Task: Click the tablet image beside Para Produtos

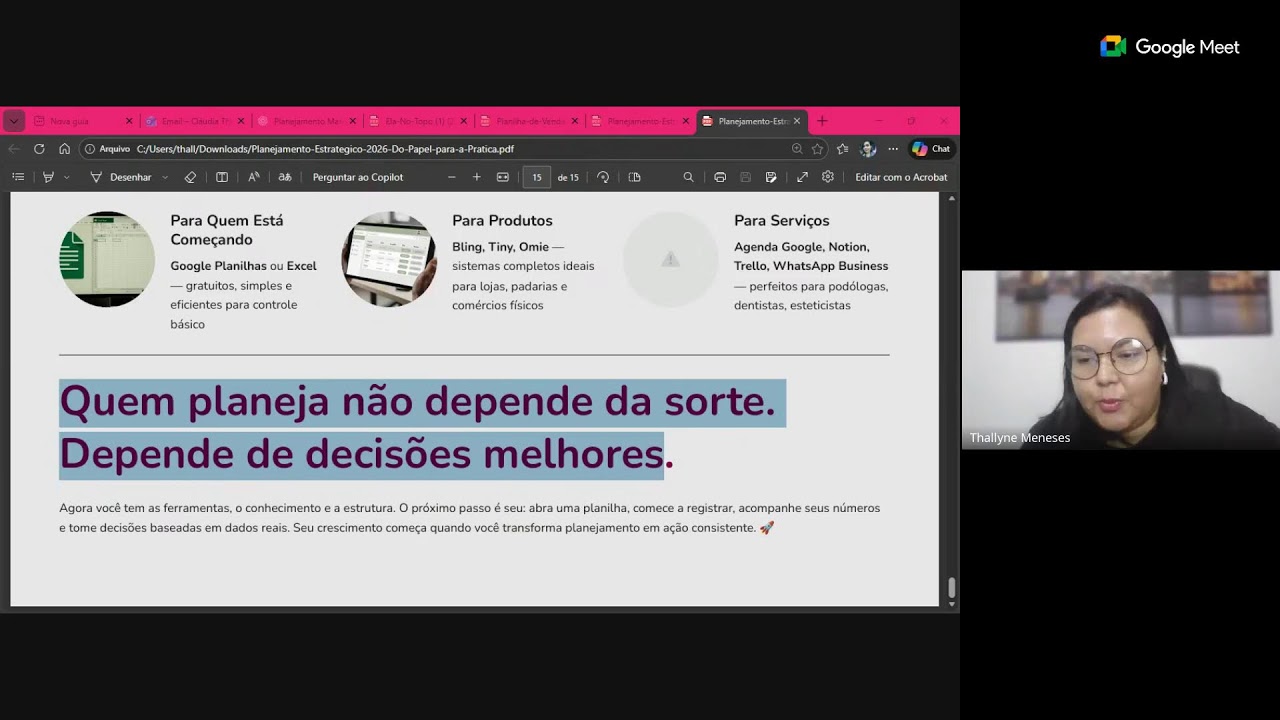Action: [x=389, y=259]
